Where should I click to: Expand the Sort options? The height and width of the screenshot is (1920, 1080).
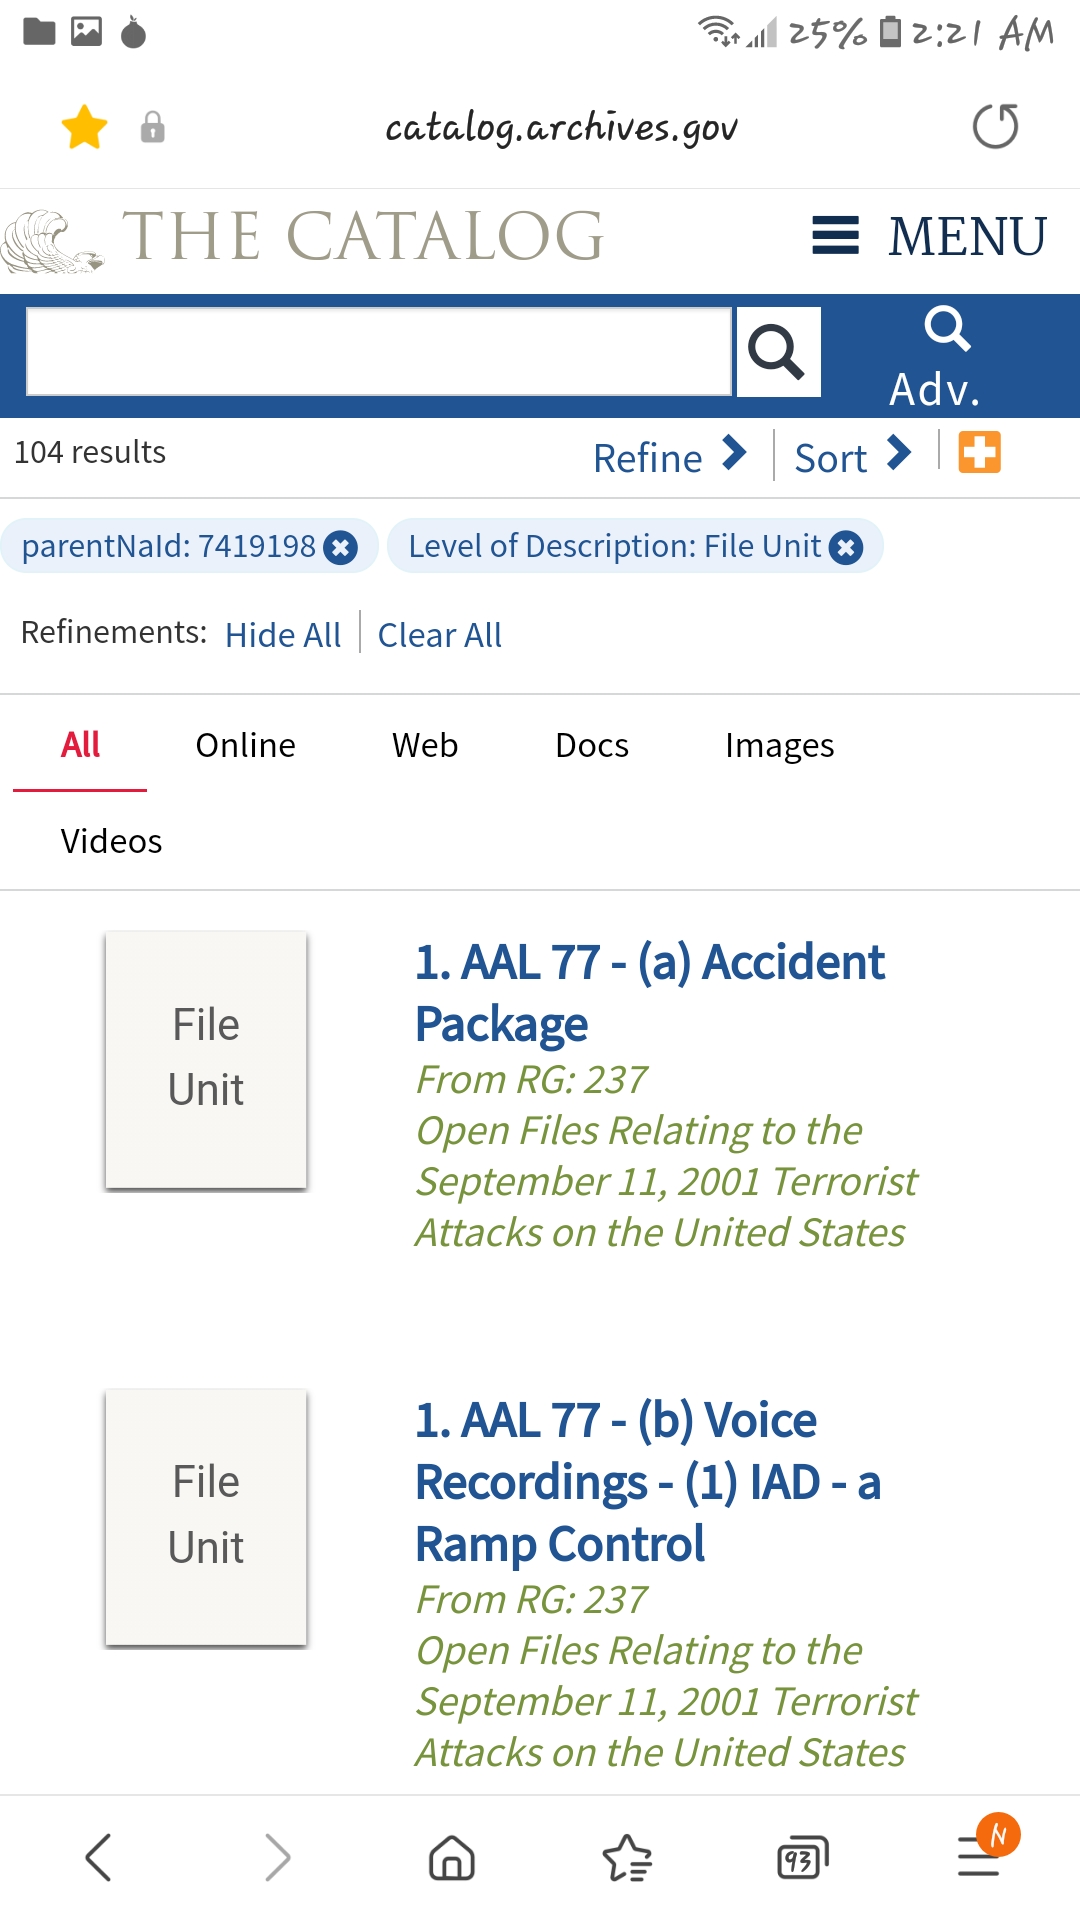(x=852, y=456)
